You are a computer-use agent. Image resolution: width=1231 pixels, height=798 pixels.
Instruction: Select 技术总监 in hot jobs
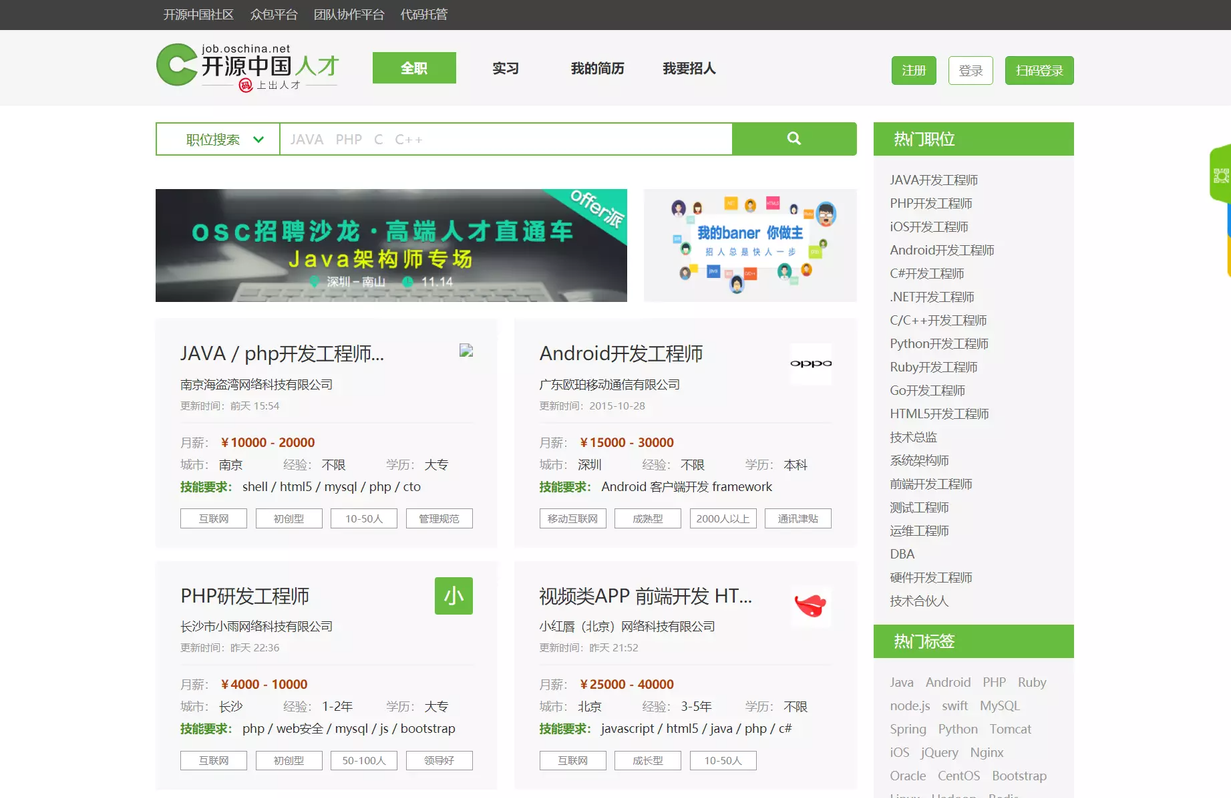click(914, 437)
